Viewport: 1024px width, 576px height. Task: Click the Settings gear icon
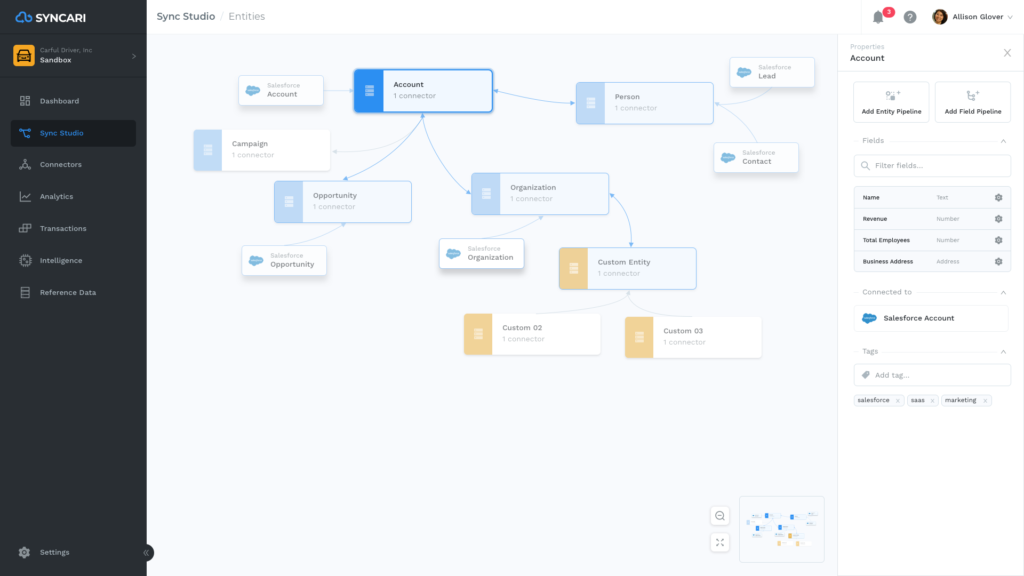(x=24, y=552)
